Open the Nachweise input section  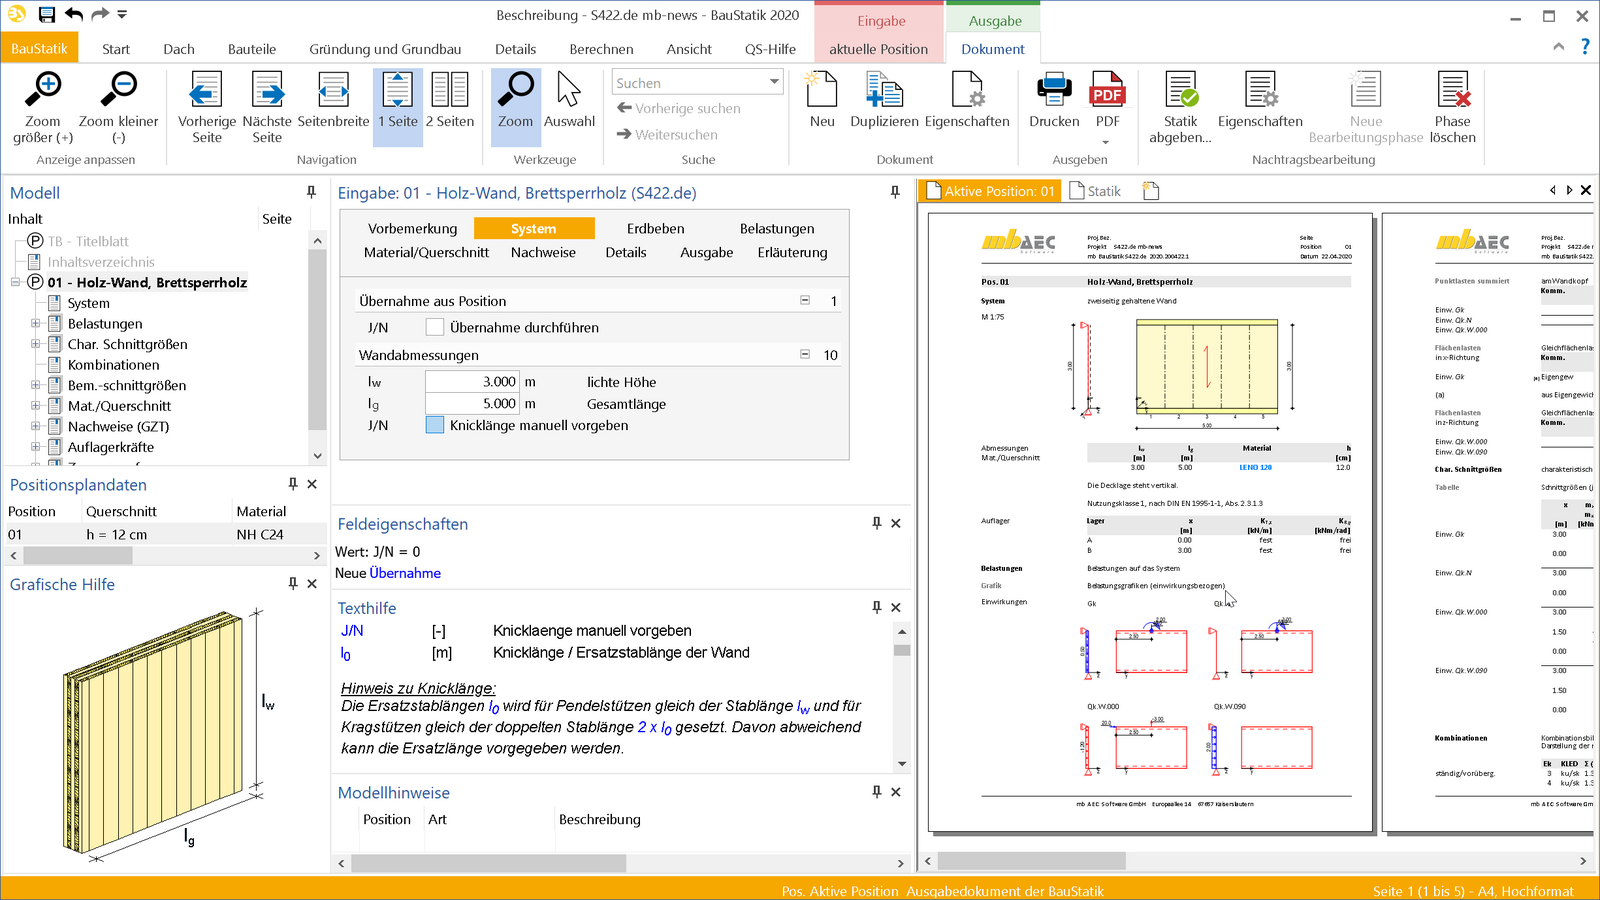point(543,253)
